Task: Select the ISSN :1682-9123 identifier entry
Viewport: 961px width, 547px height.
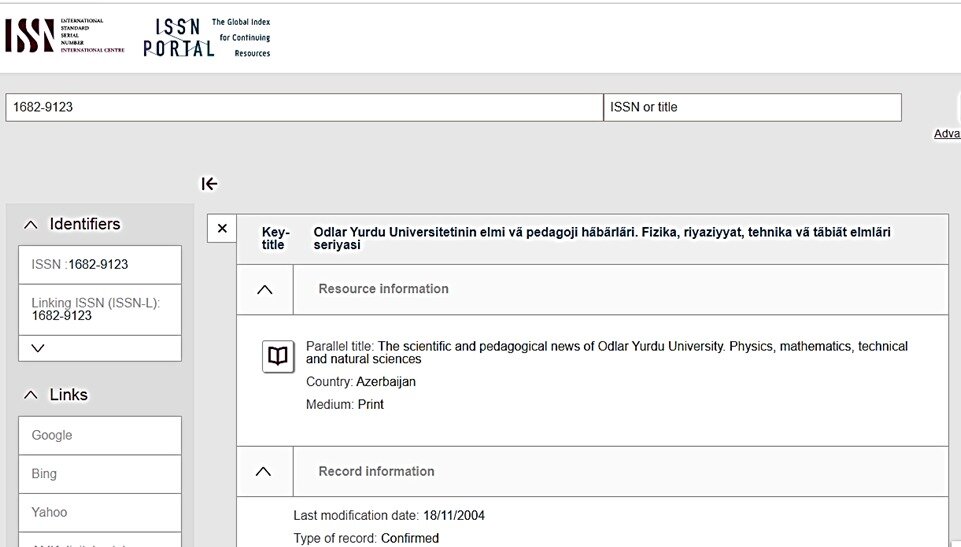Action: pos(100,265)
